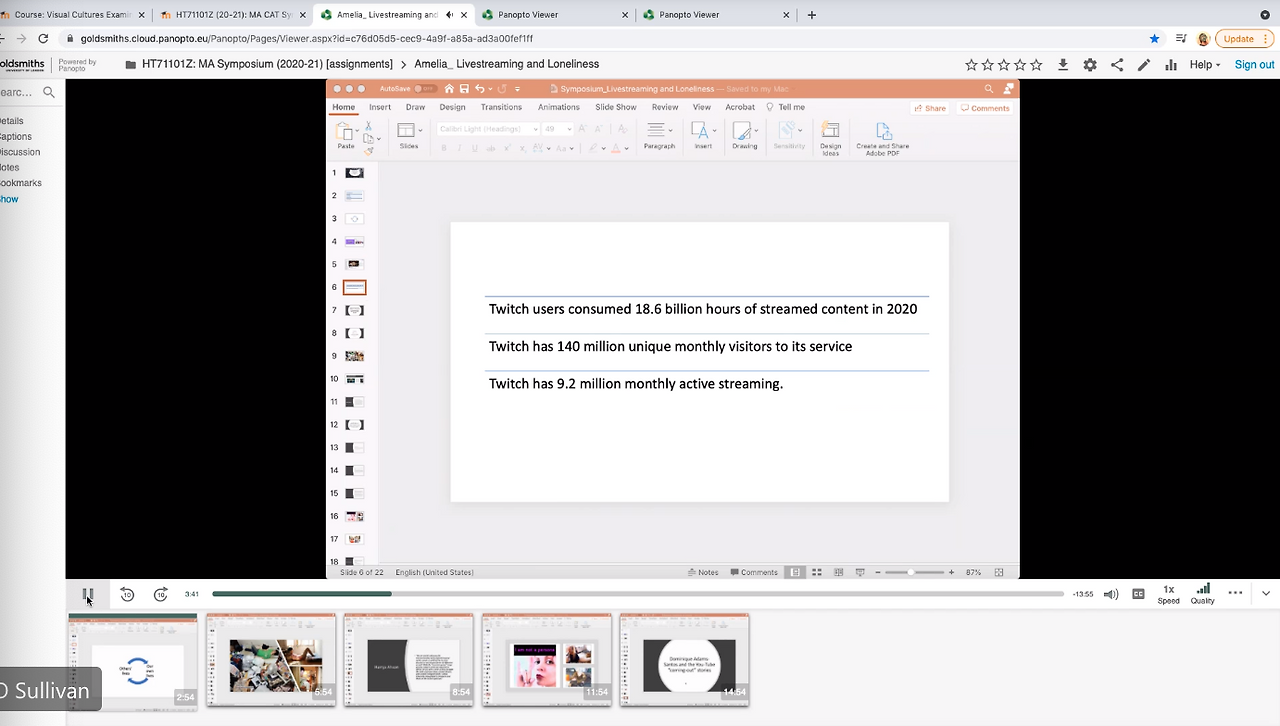Image resolution: width=1280 pixels, height=726 pixels.
Task: Open a new browser tab
Action: click(x=811, y=15)
